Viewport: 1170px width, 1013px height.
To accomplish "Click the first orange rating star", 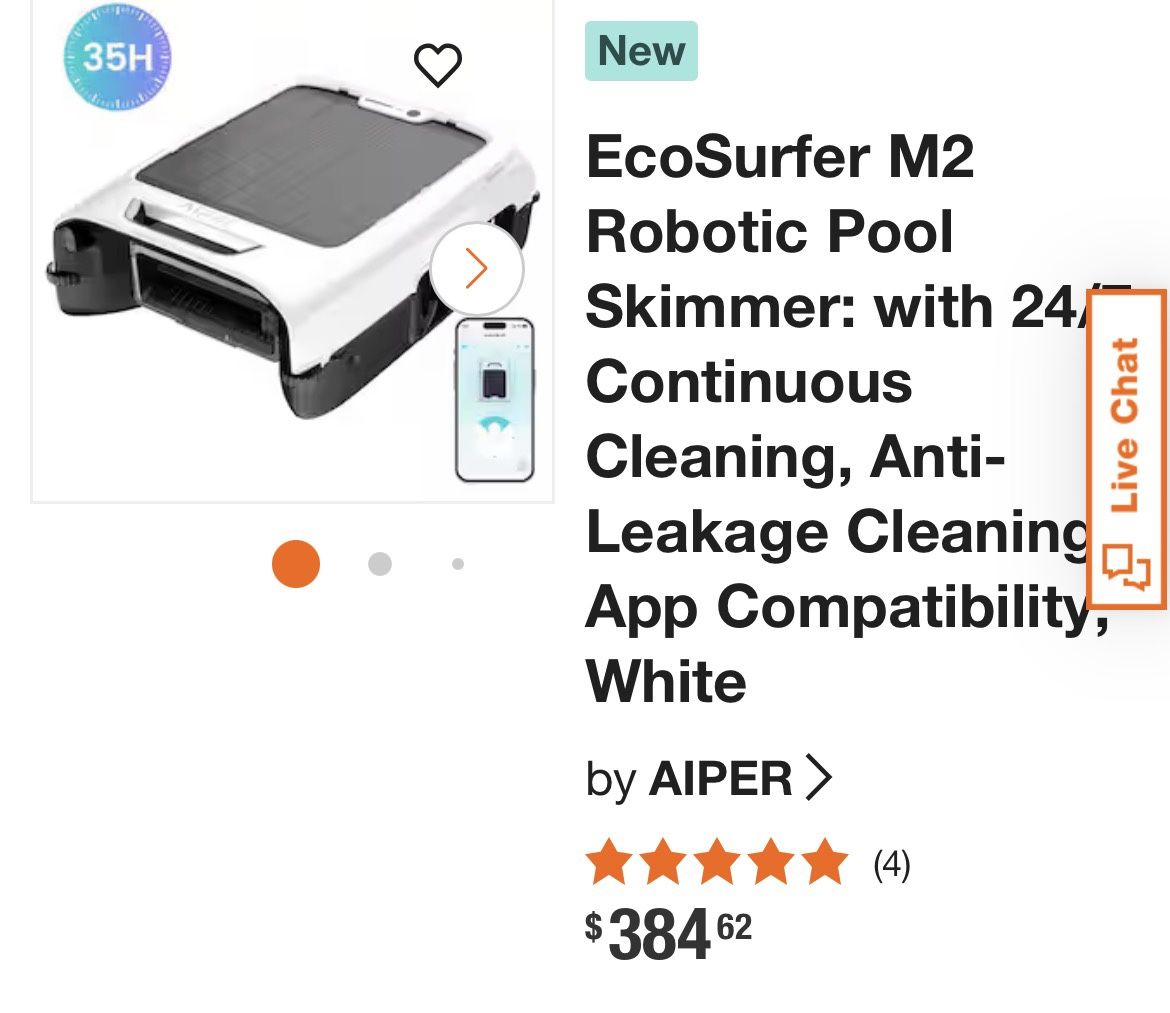I will coord(607,863).
